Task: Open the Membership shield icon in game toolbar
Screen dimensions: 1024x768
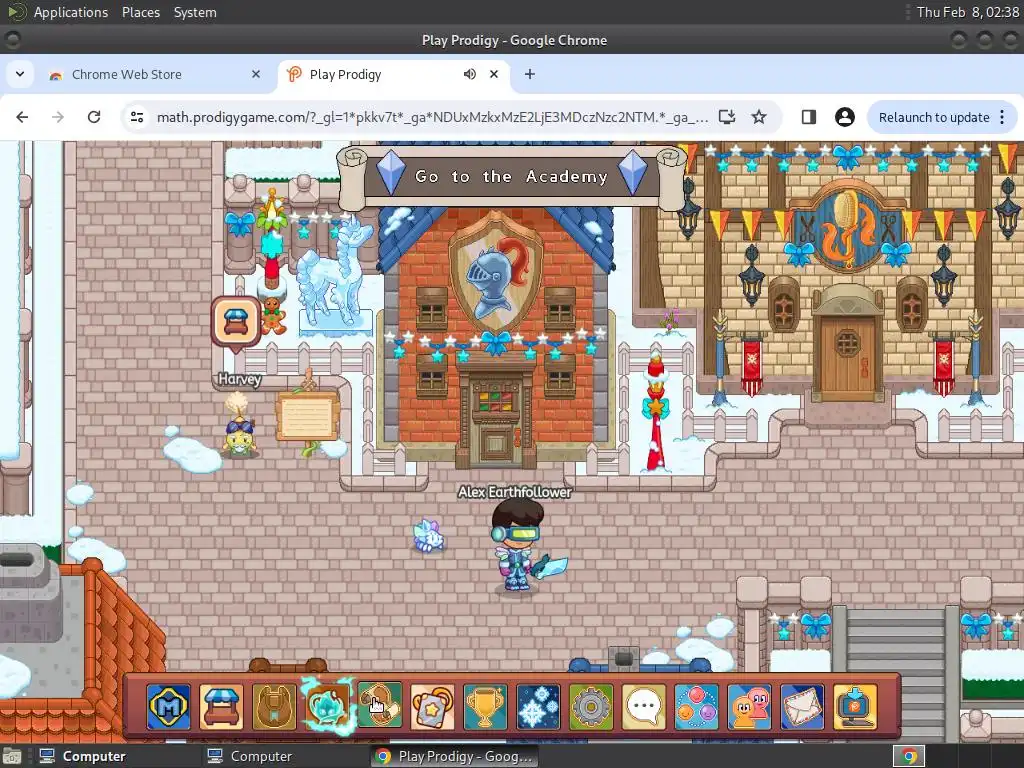Action: (x=168, y=707)
